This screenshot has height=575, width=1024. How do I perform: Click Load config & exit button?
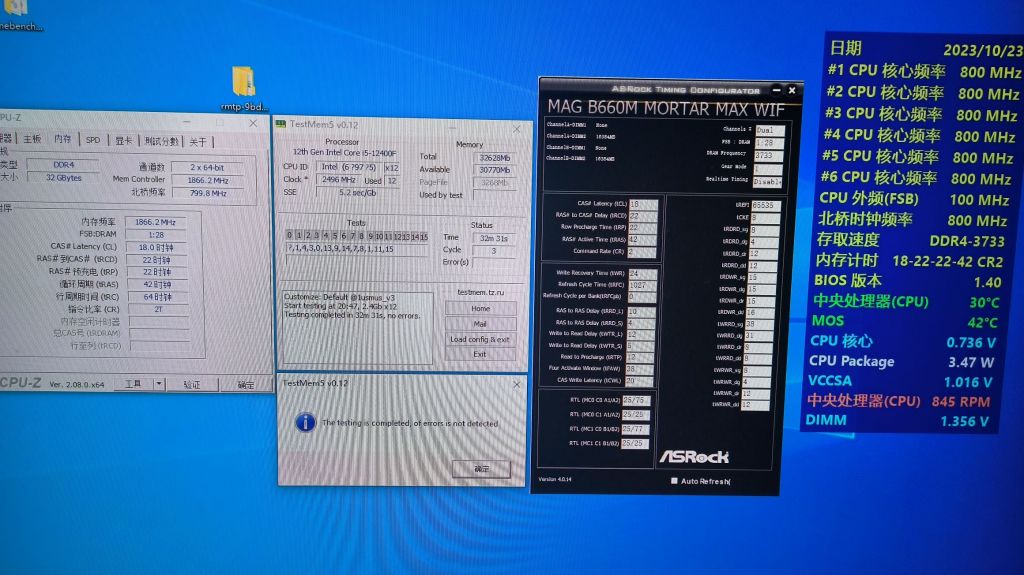480,339
